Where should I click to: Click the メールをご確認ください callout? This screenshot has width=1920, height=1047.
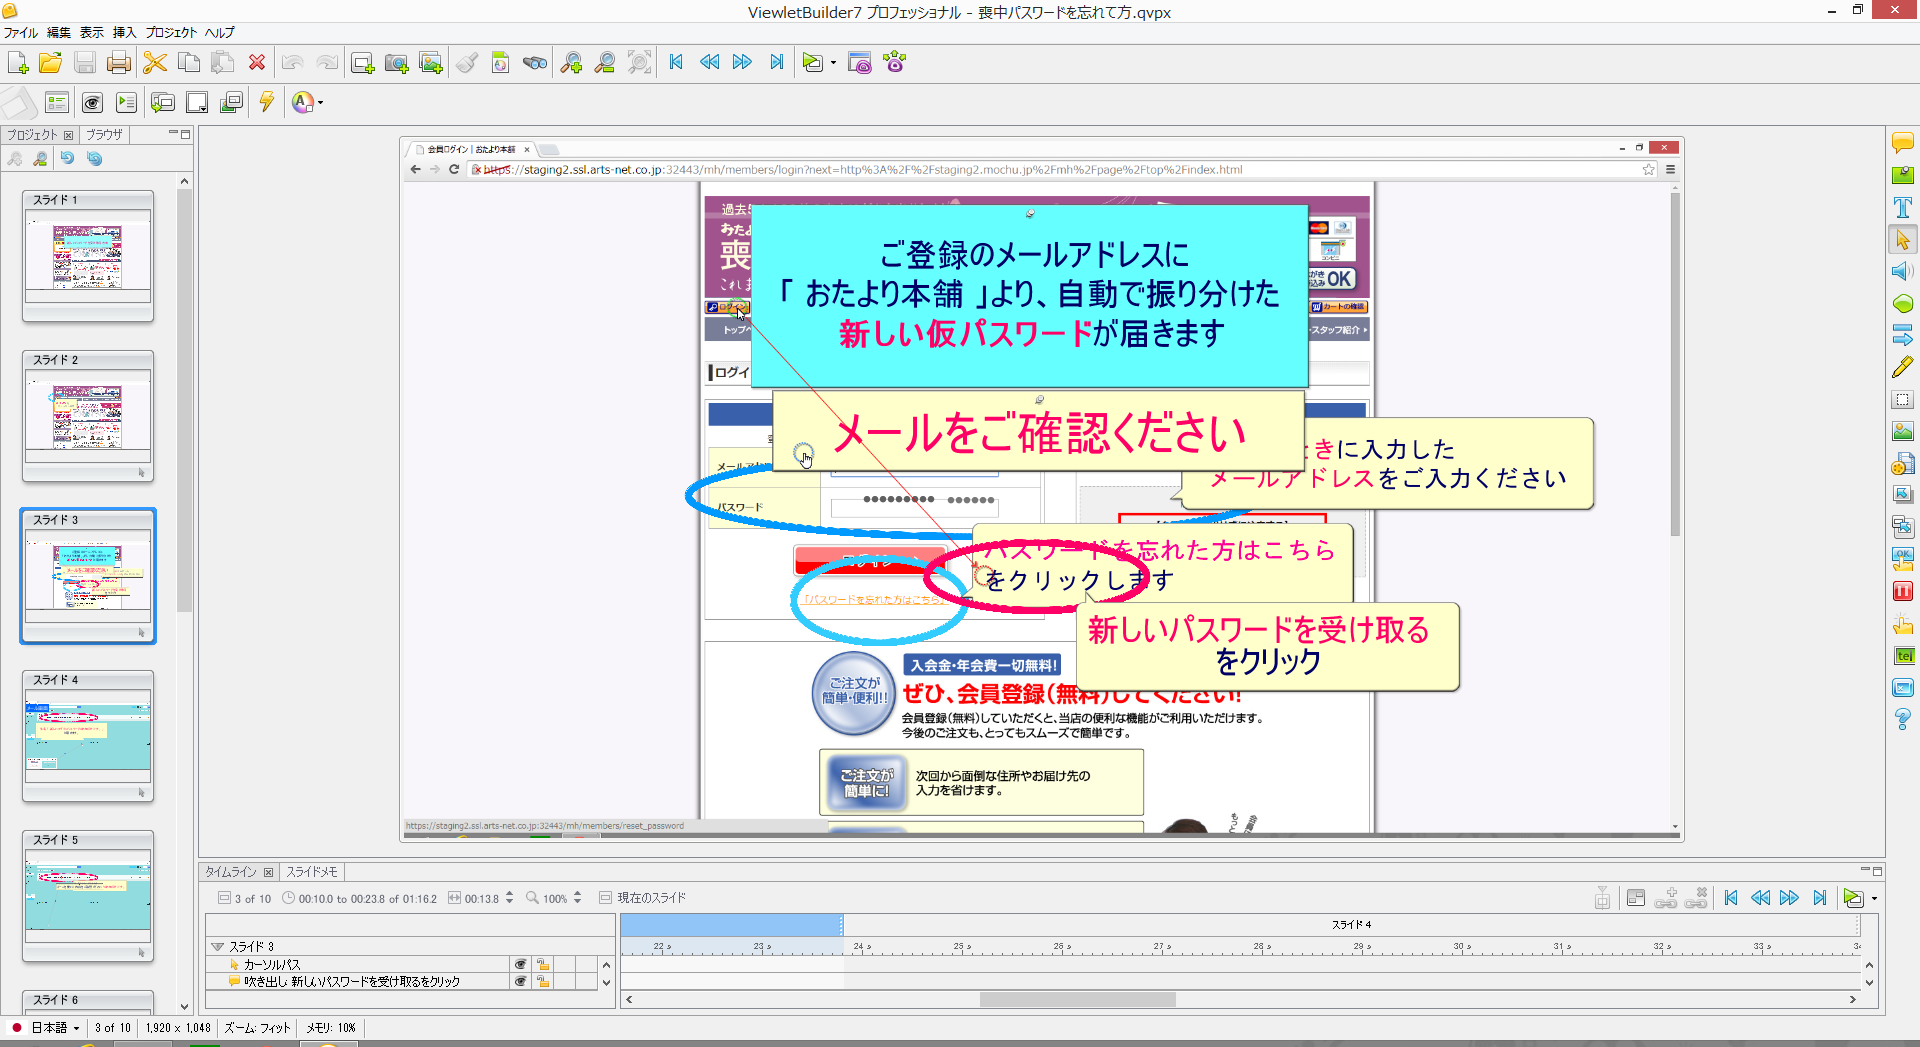1039,431
